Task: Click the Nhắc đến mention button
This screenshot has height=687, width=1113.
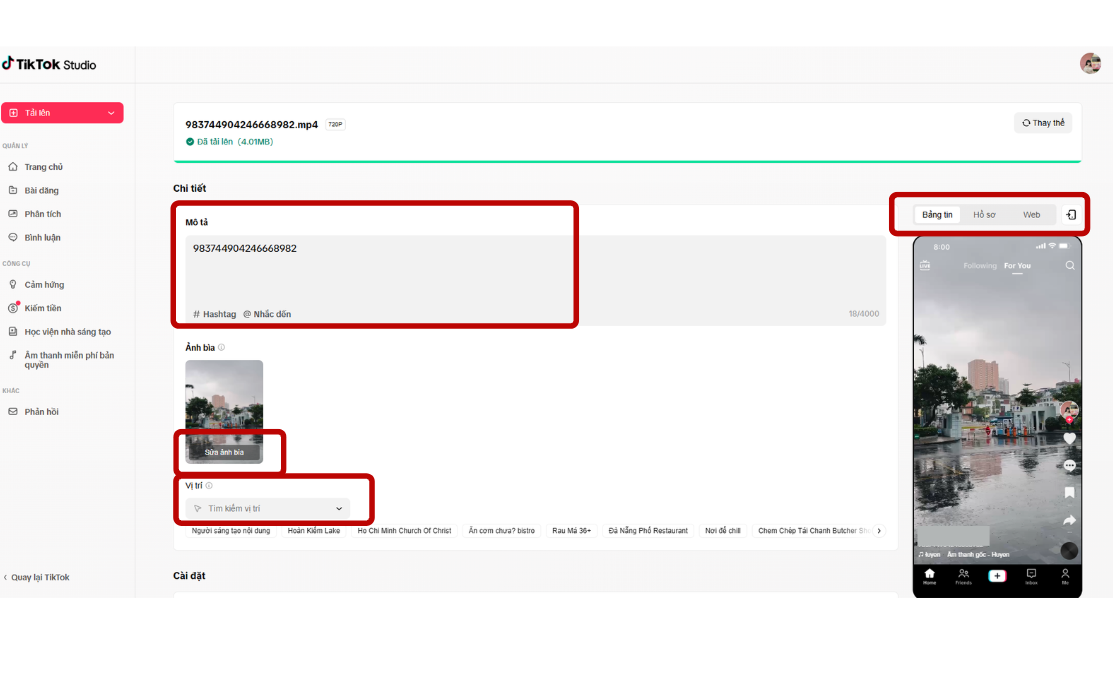Action: [267, 314]
